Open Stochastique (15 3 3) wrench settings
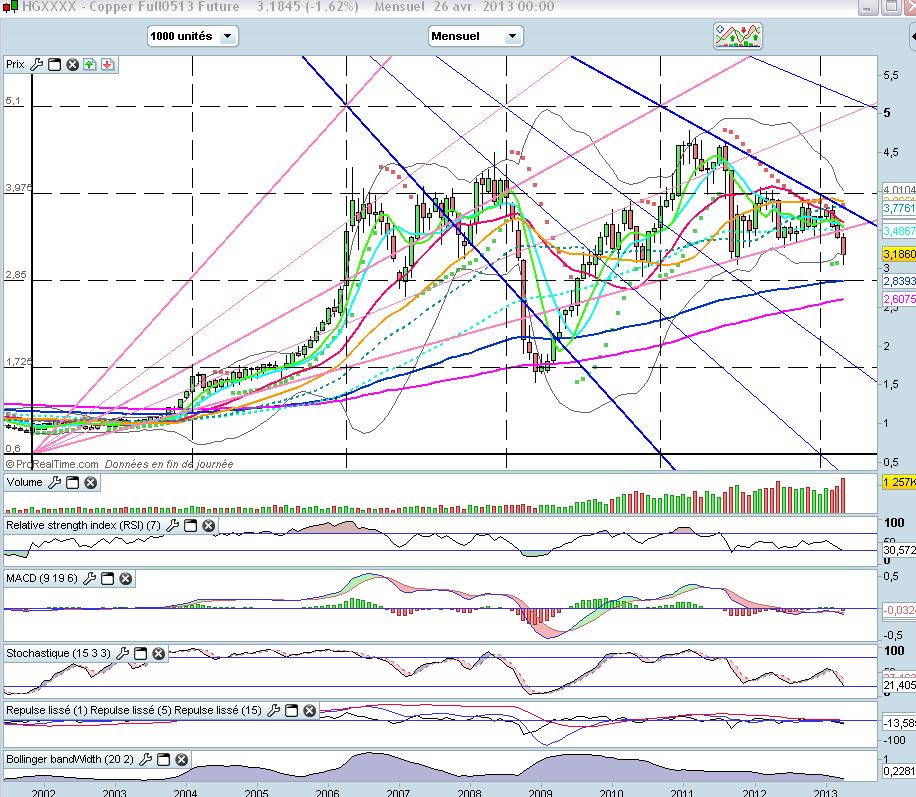This screenshot has height=797, width=916. tap(122, 653)
